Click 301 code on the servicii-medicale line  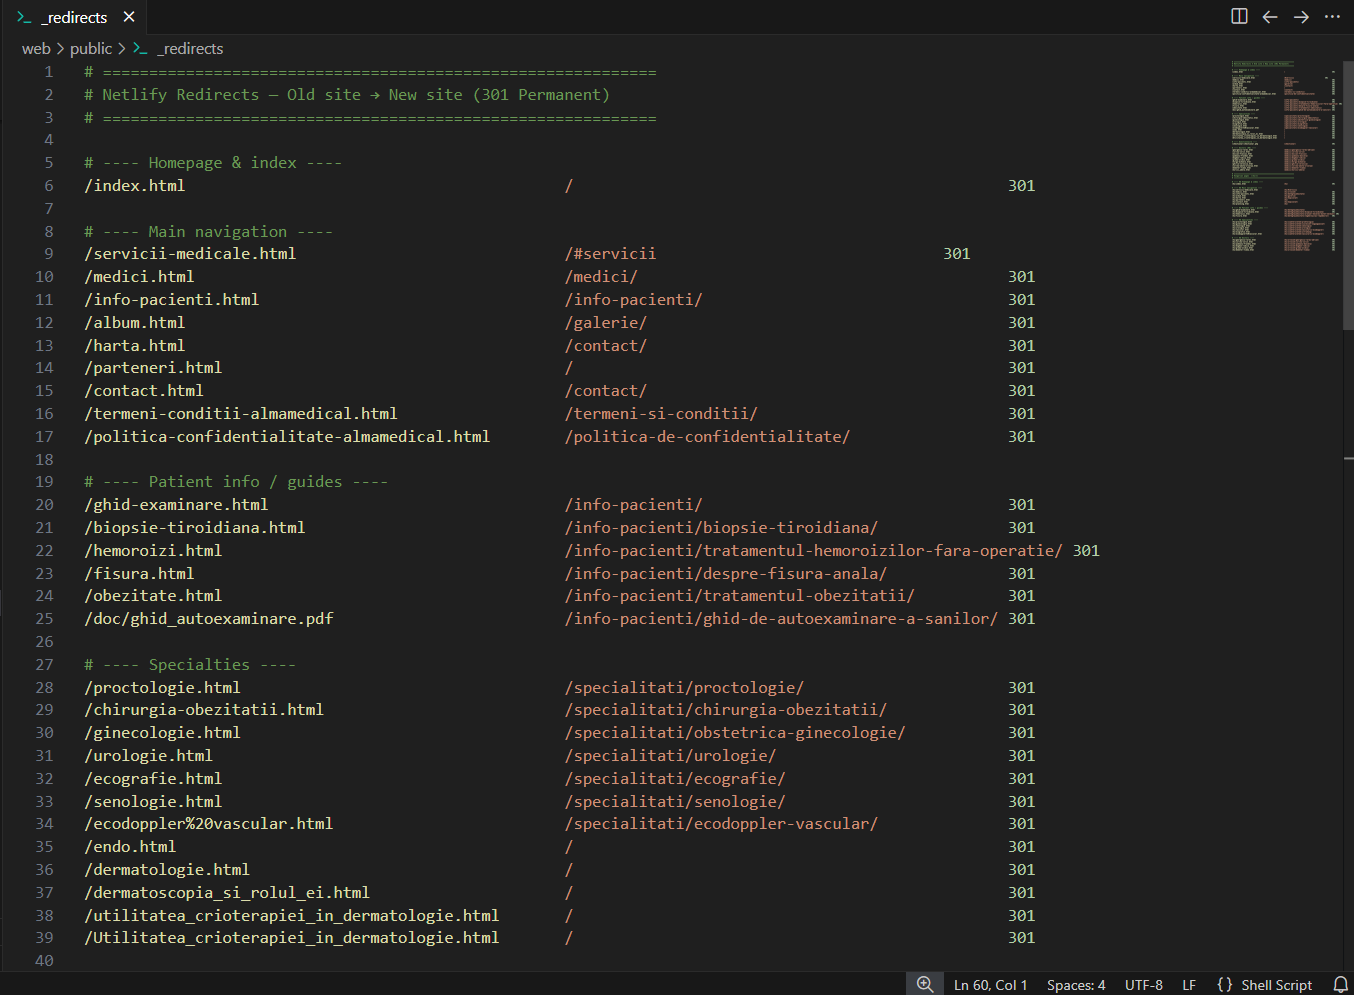pyautogui.click(x=957, y=254)
